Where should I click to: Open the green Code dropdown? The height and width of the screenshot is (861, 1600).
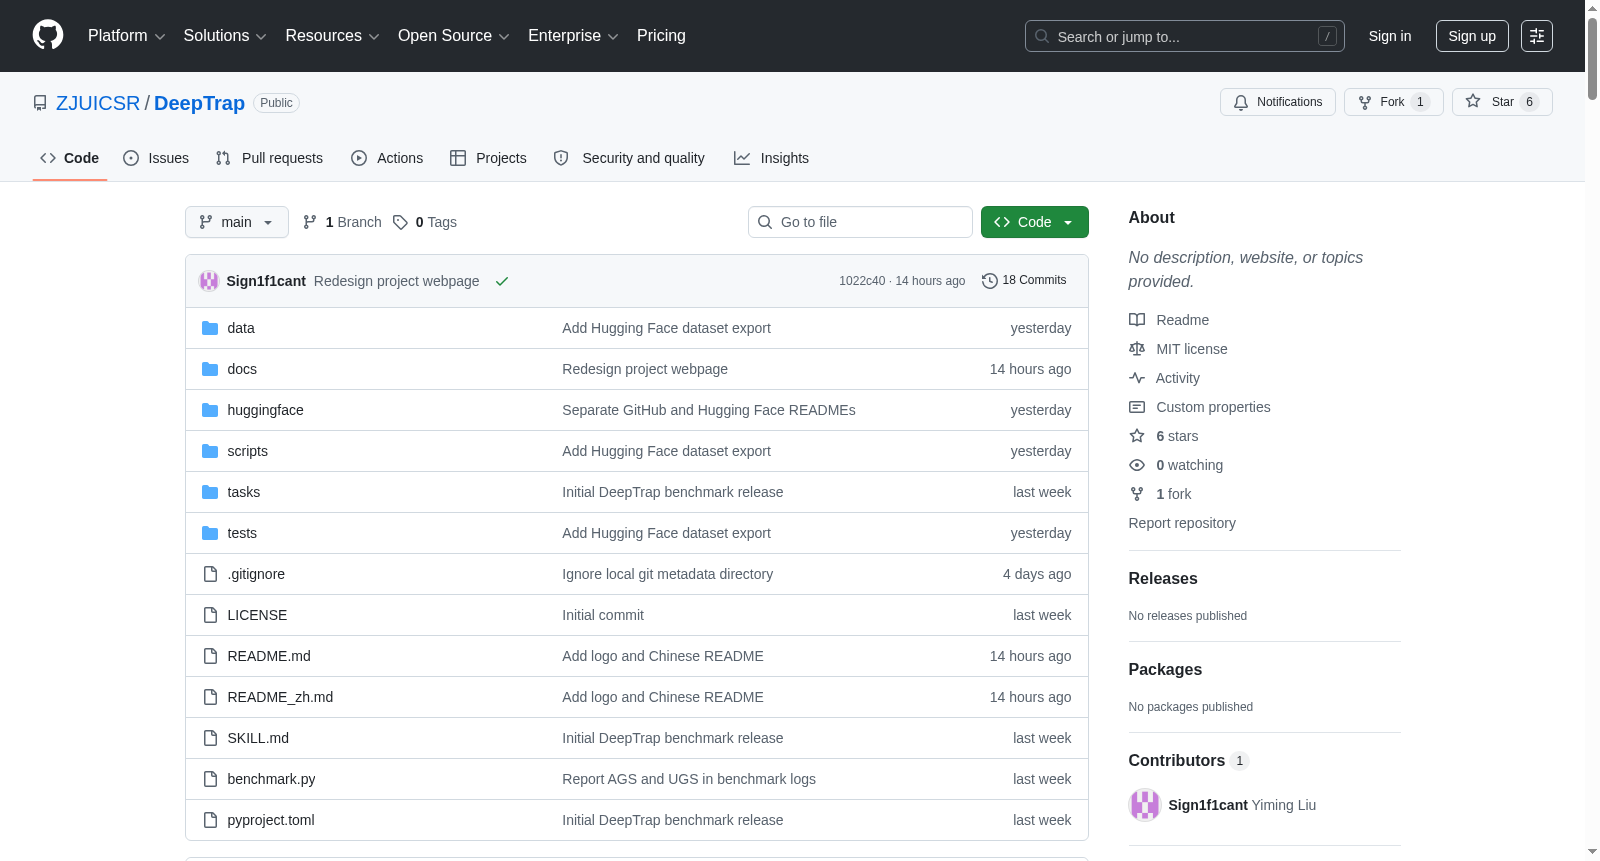pyautogui.click(x=1035, y=222)
